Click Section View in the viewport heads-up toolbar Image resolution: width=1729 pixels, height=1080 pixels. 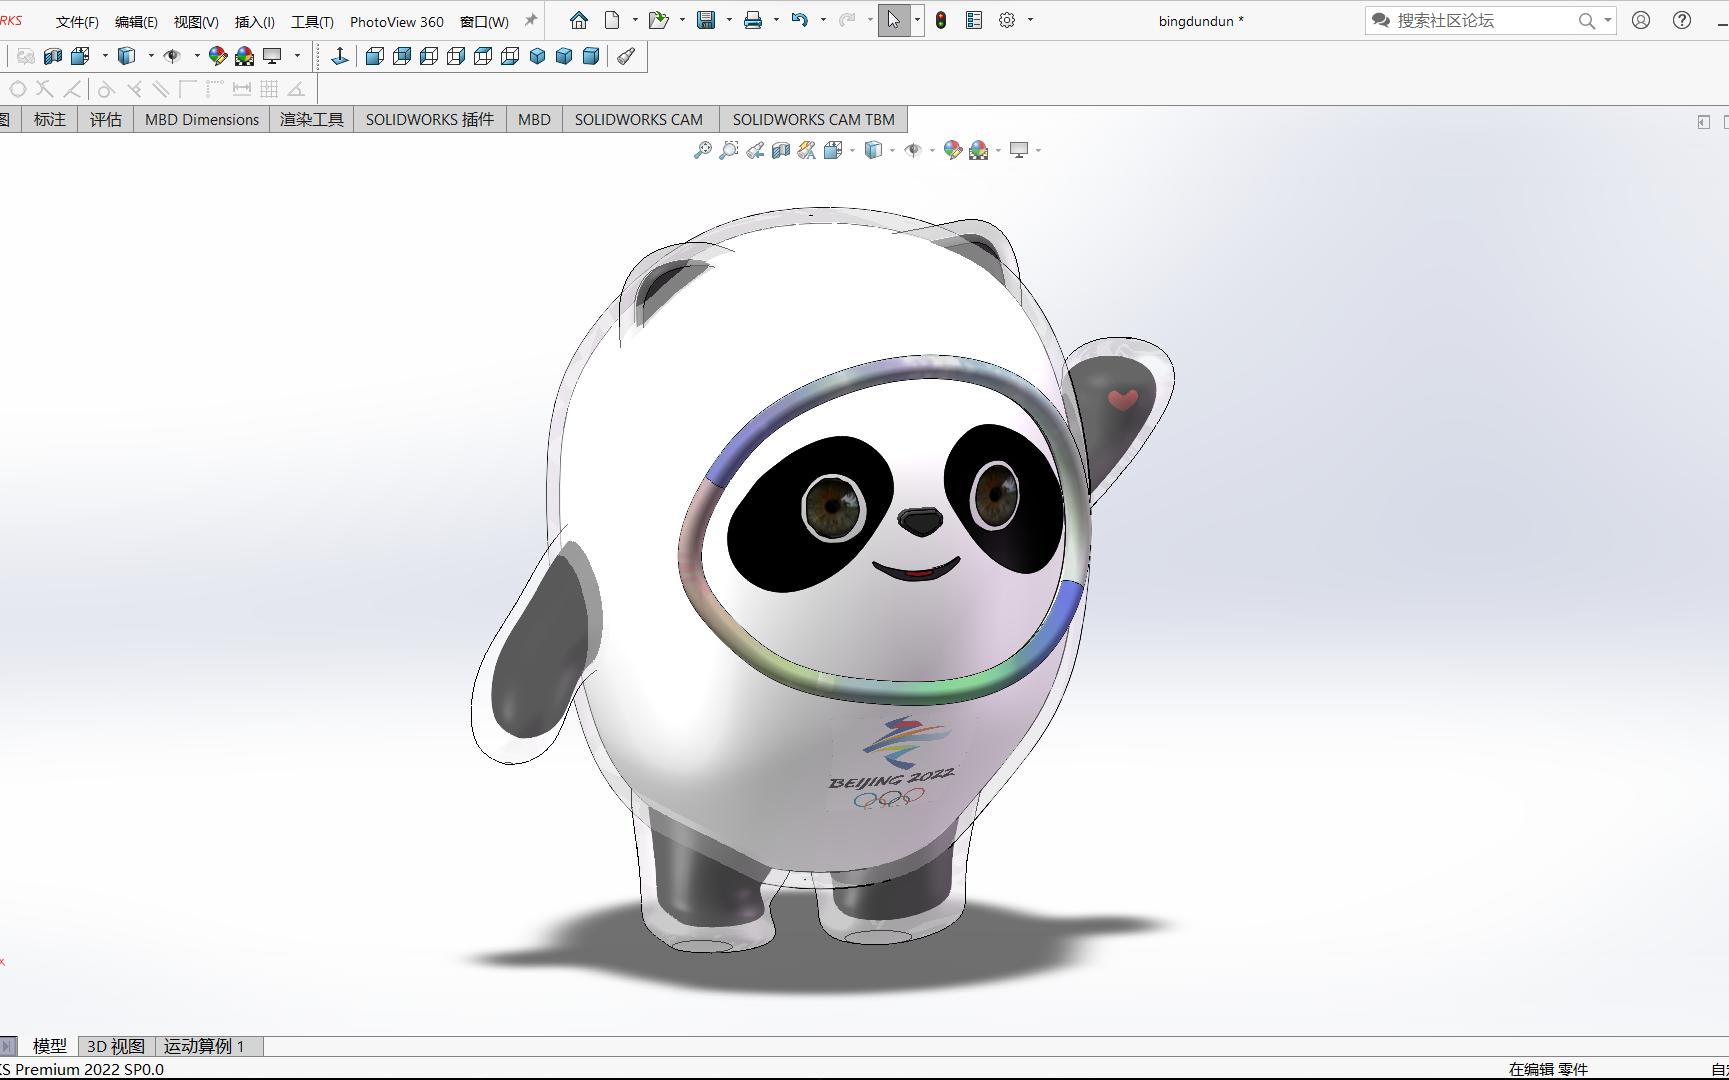point(781,150)
